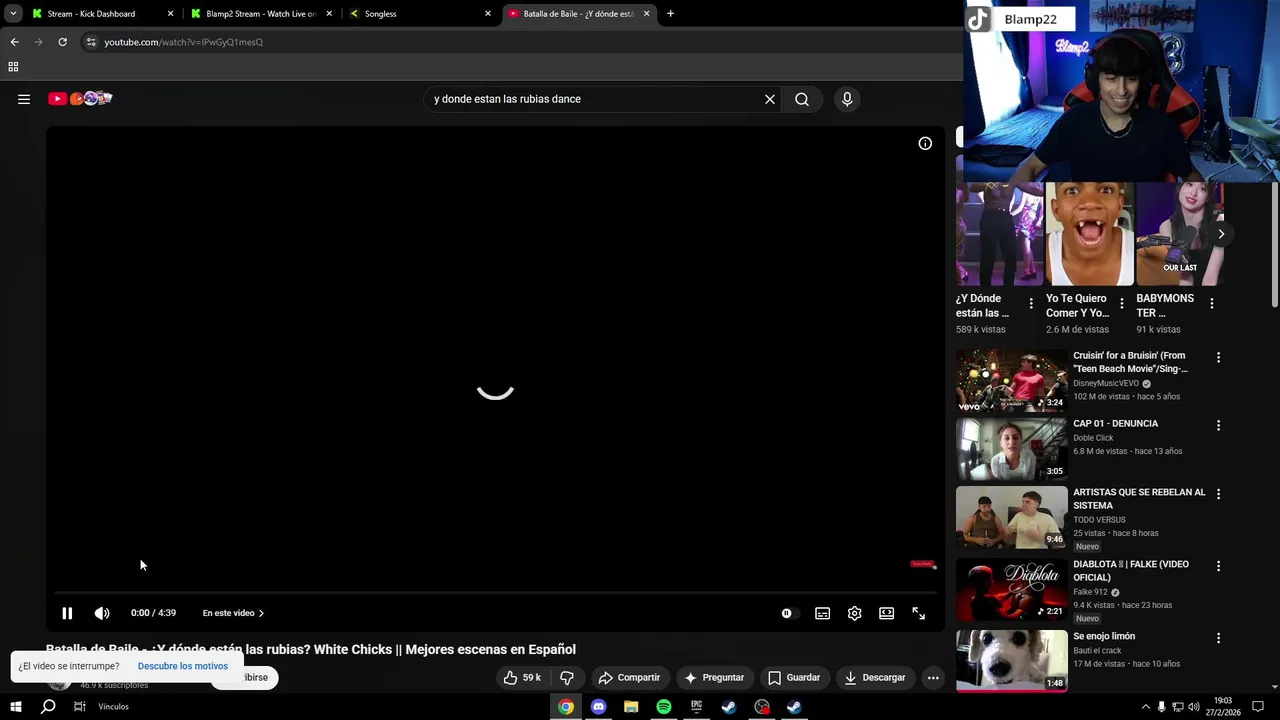The height and width of the screenshot is (720, 1280).
Task: Run the YouTube search magnifier button
Action: [x=802, y=99]
